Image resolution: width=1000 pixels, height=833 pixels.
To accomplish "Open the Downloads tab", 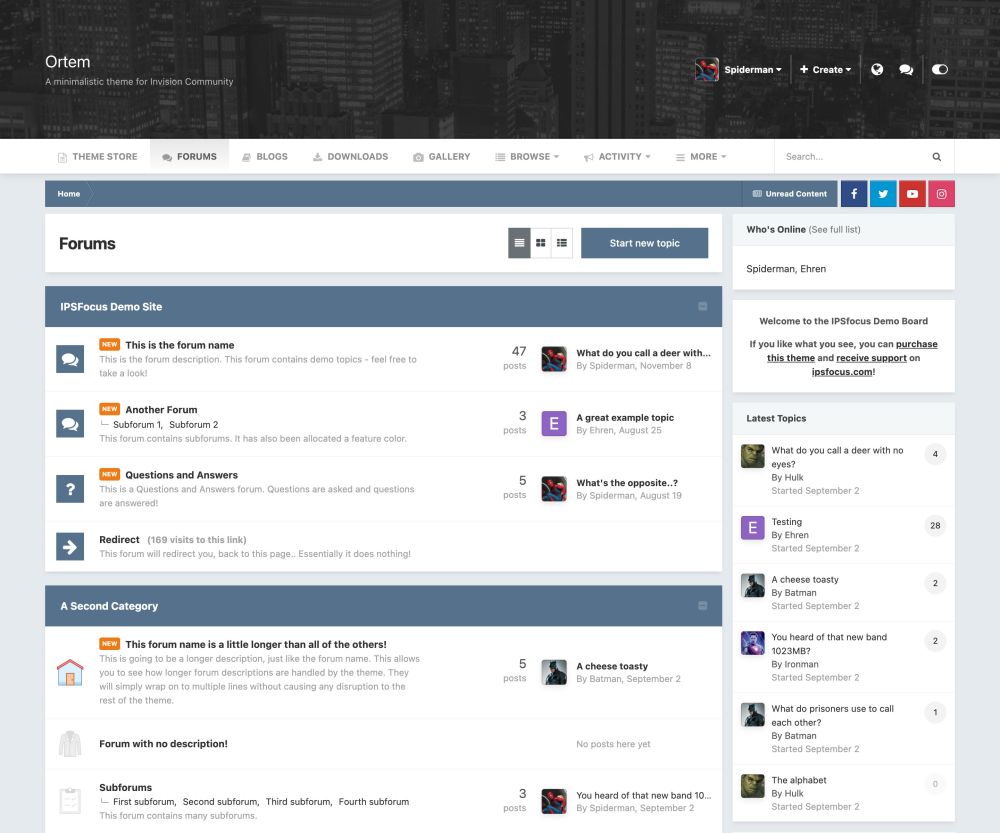I will 350,156.
